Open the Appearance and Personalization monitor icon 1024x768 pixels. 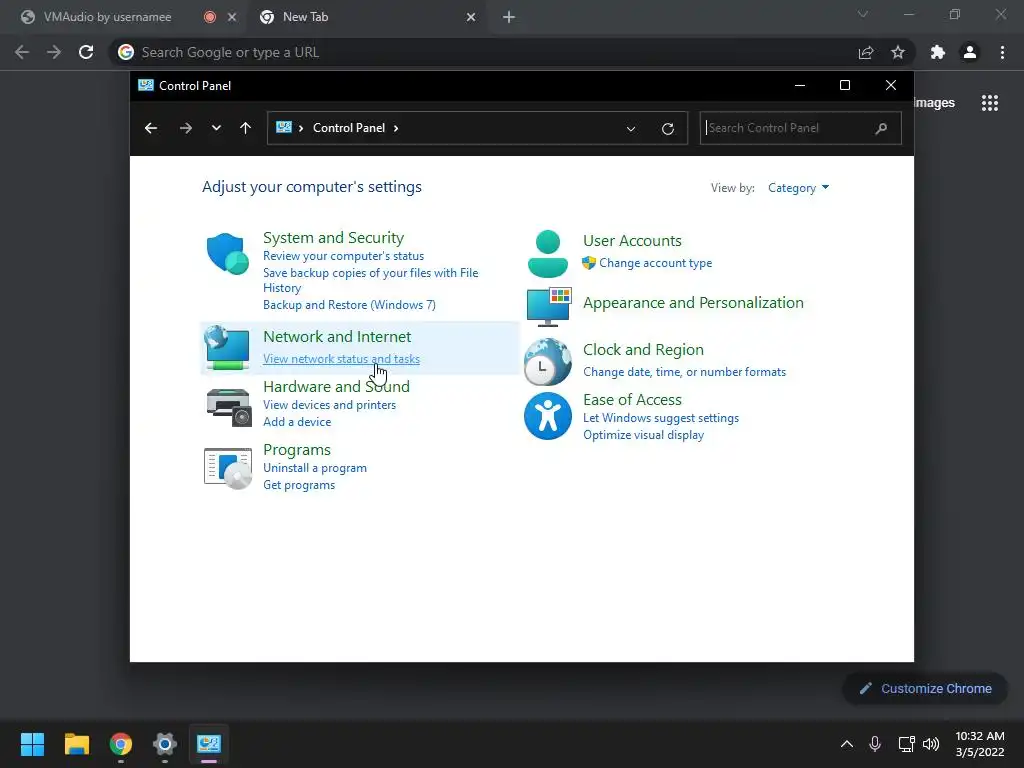(x=549, y=306)
